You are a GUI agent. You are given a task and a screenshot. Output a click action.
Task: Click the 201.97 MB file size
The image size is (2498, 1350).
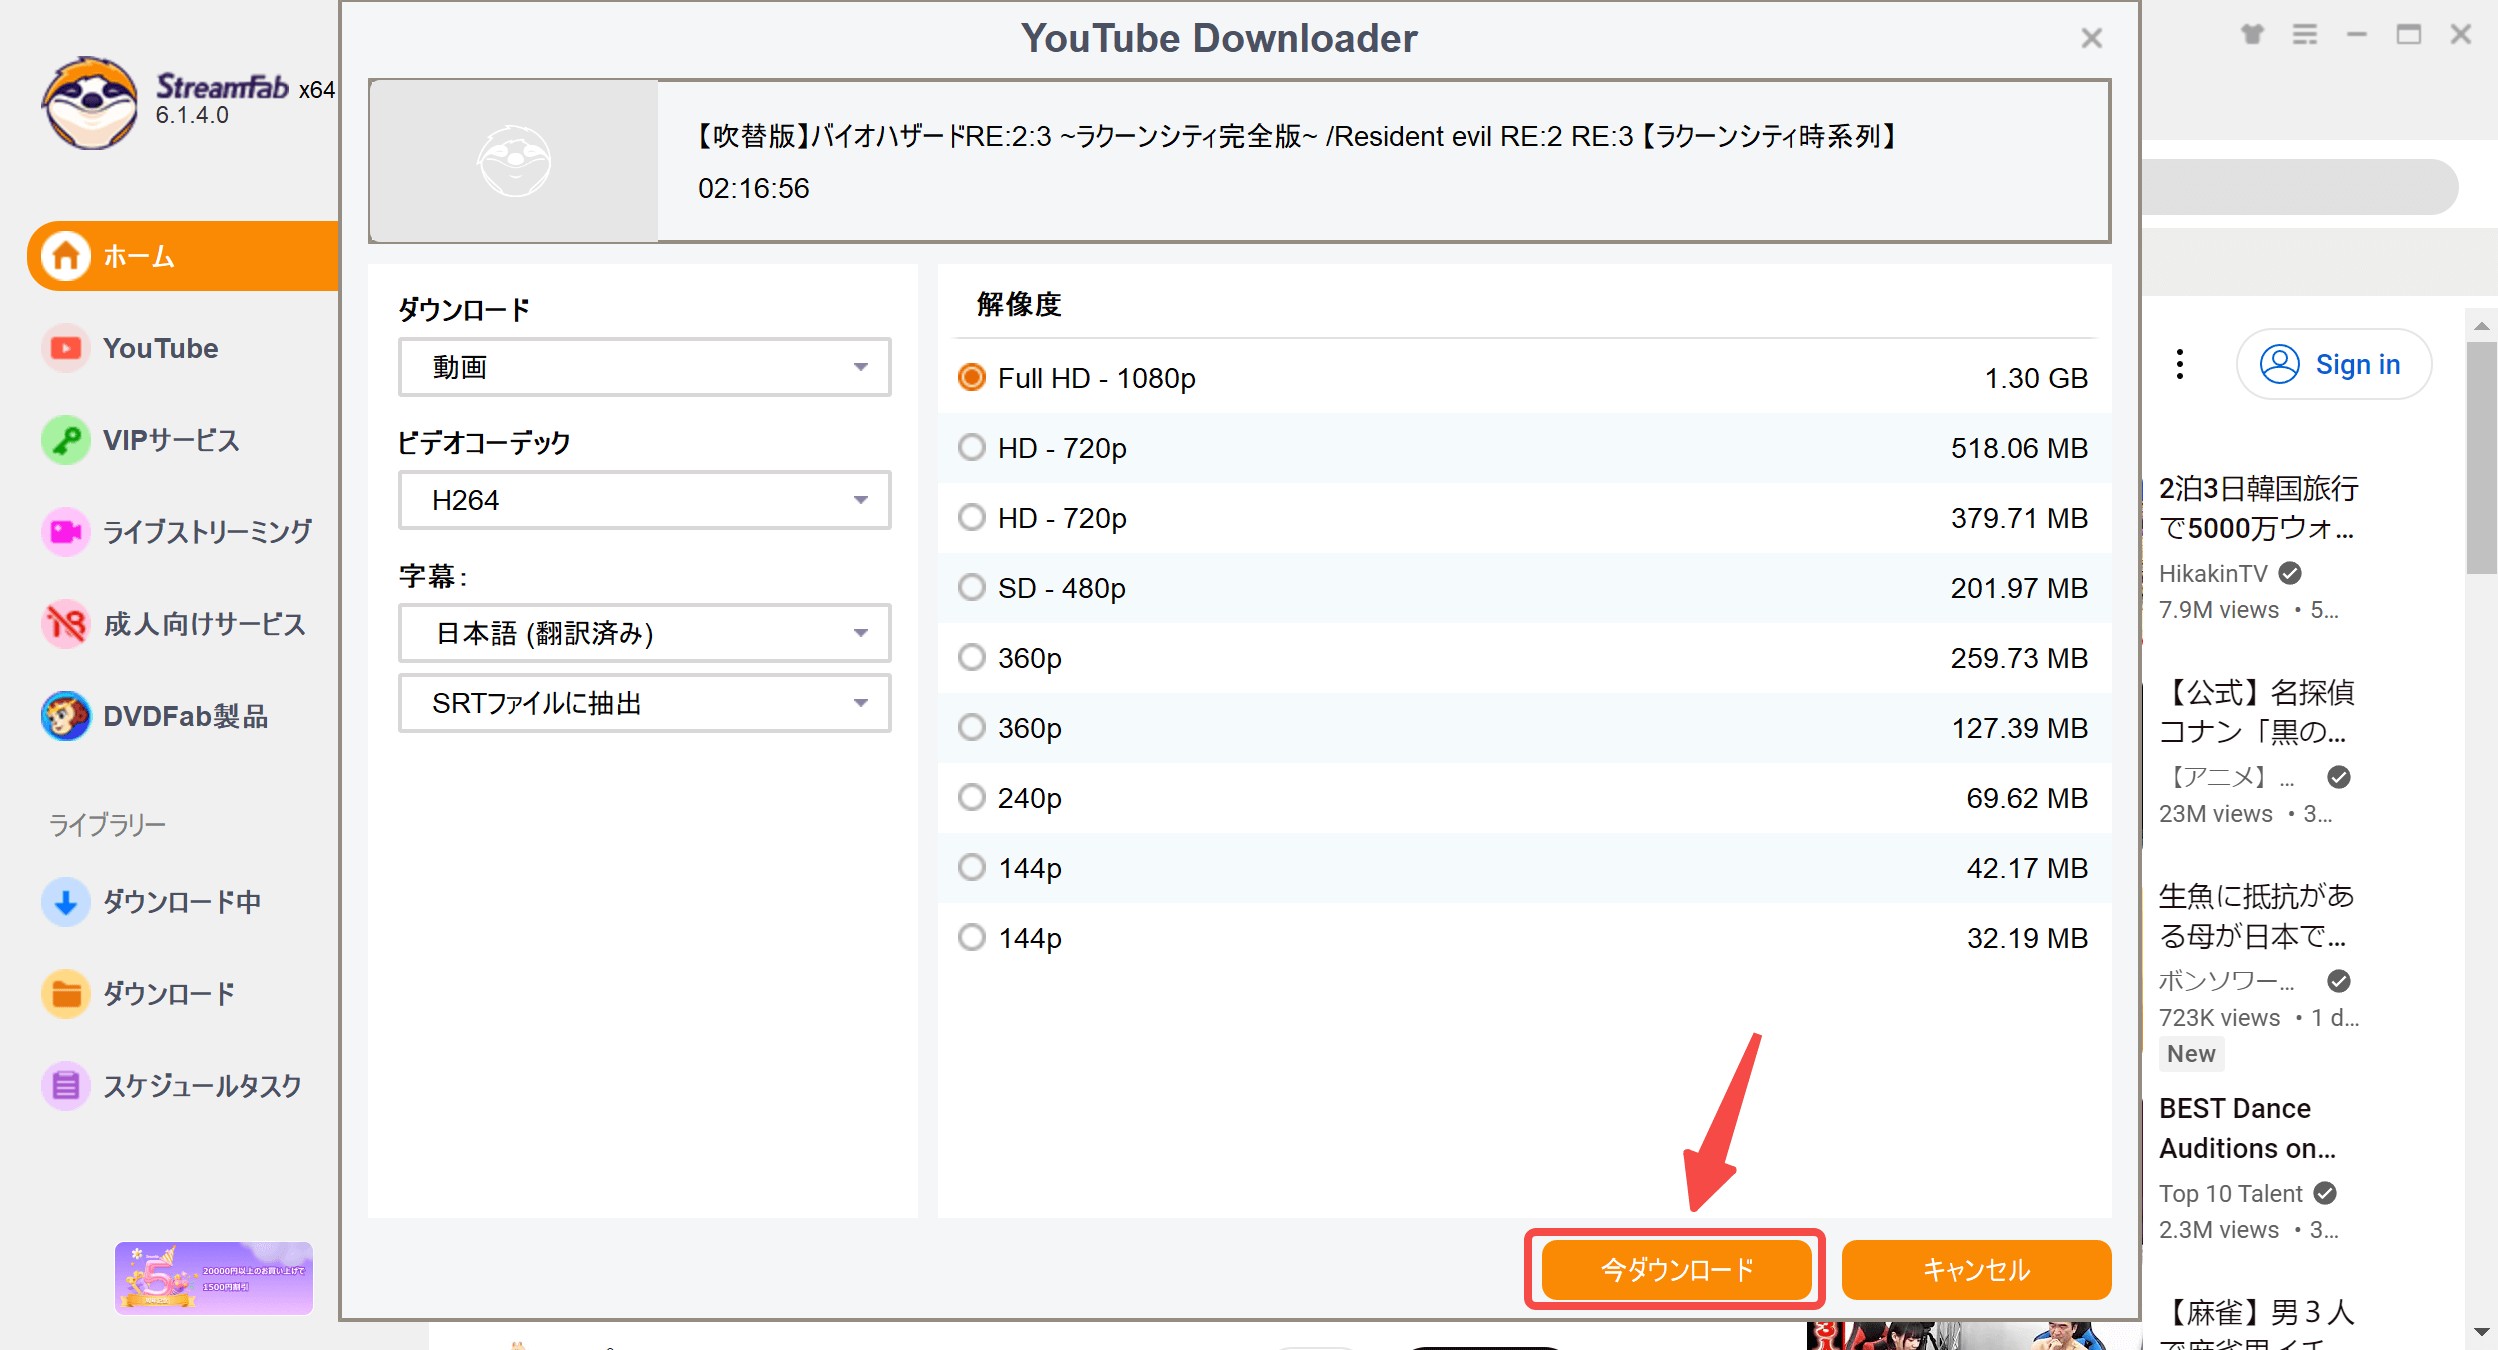click(2019, 588)
